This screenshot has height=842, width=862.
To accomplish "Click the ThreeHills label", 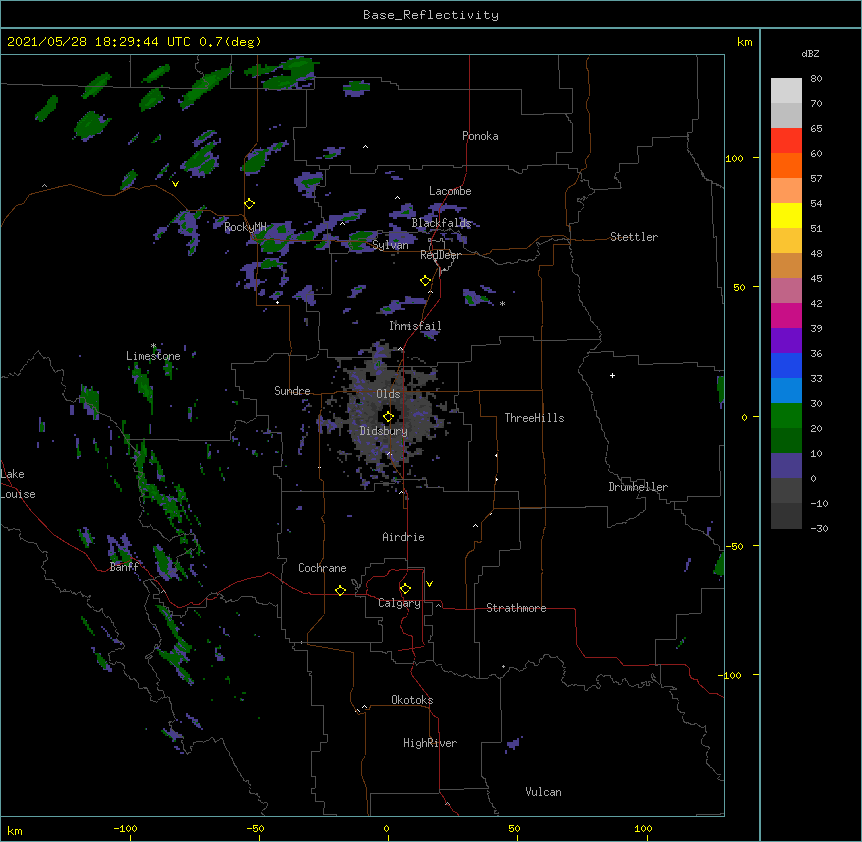I will pos(534,418).
